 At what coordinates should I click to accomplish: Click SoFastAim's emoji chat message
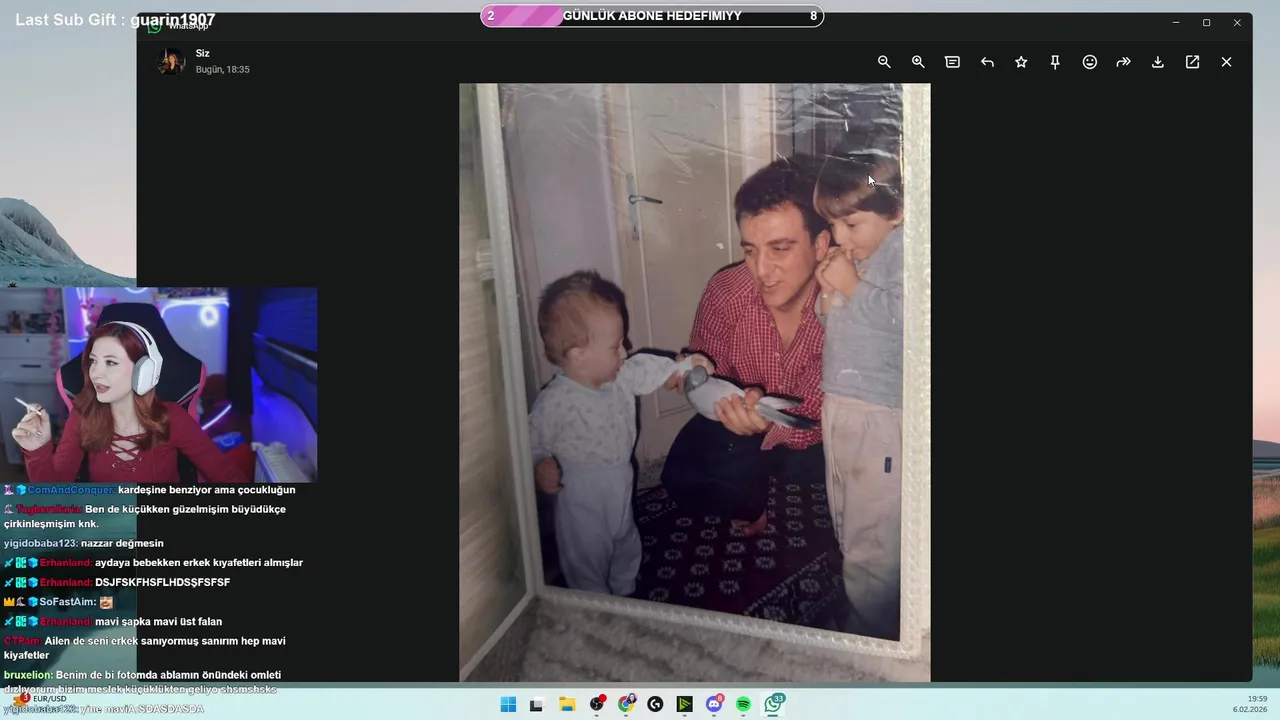click(x=59, y=602)
